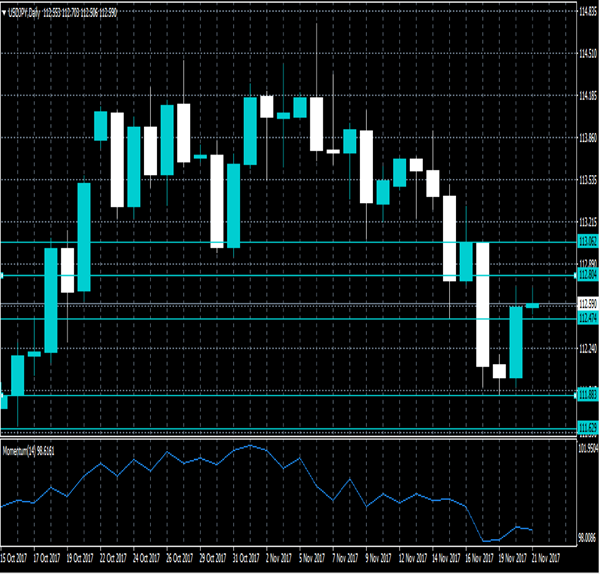Click the 112.240 price axis label
600x574 pixels.
pyautogui.click(x=588, y=348)
